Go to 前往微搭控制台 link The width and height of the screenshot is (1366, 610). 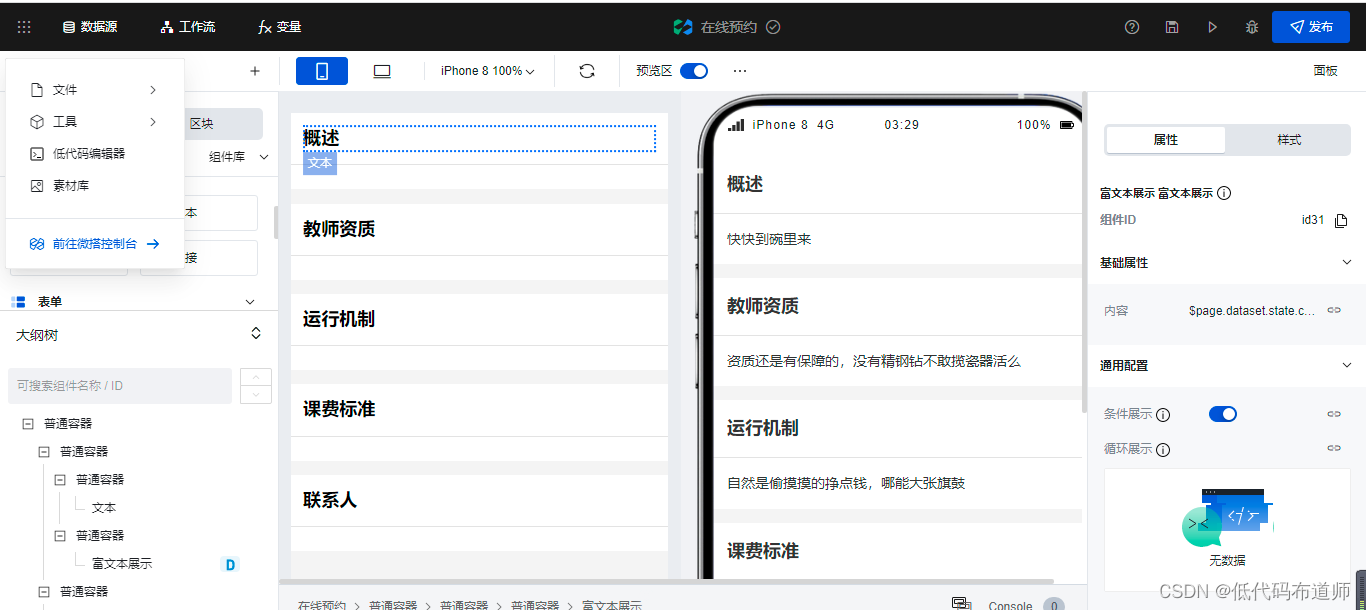coord(95,244)
